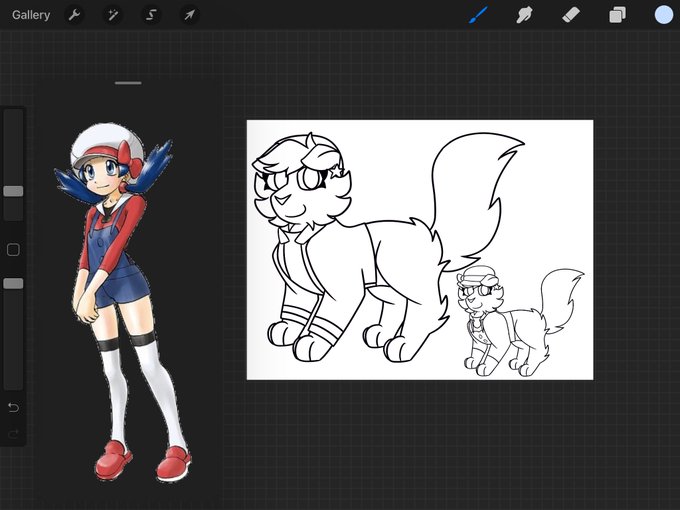
Task: Click the brush opacity slider handle
Action: click(x=13, y=284)
